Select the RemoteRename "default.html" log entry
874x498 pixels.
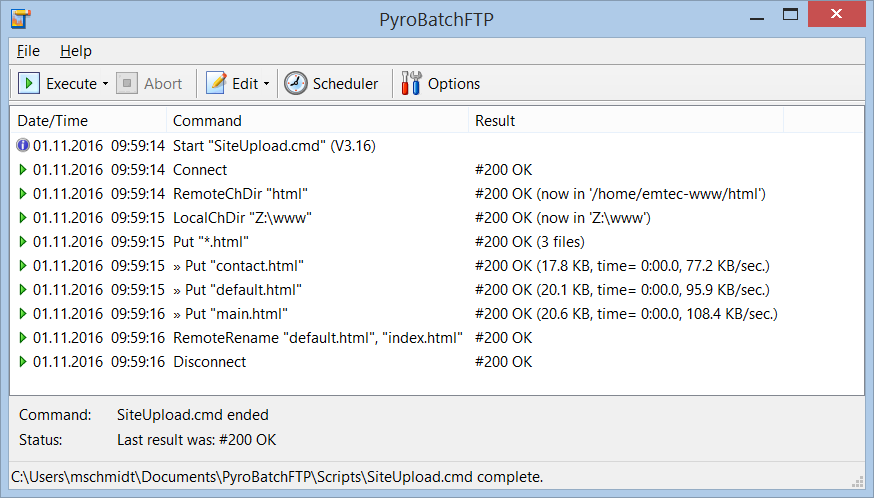click(x=317, y=338)
